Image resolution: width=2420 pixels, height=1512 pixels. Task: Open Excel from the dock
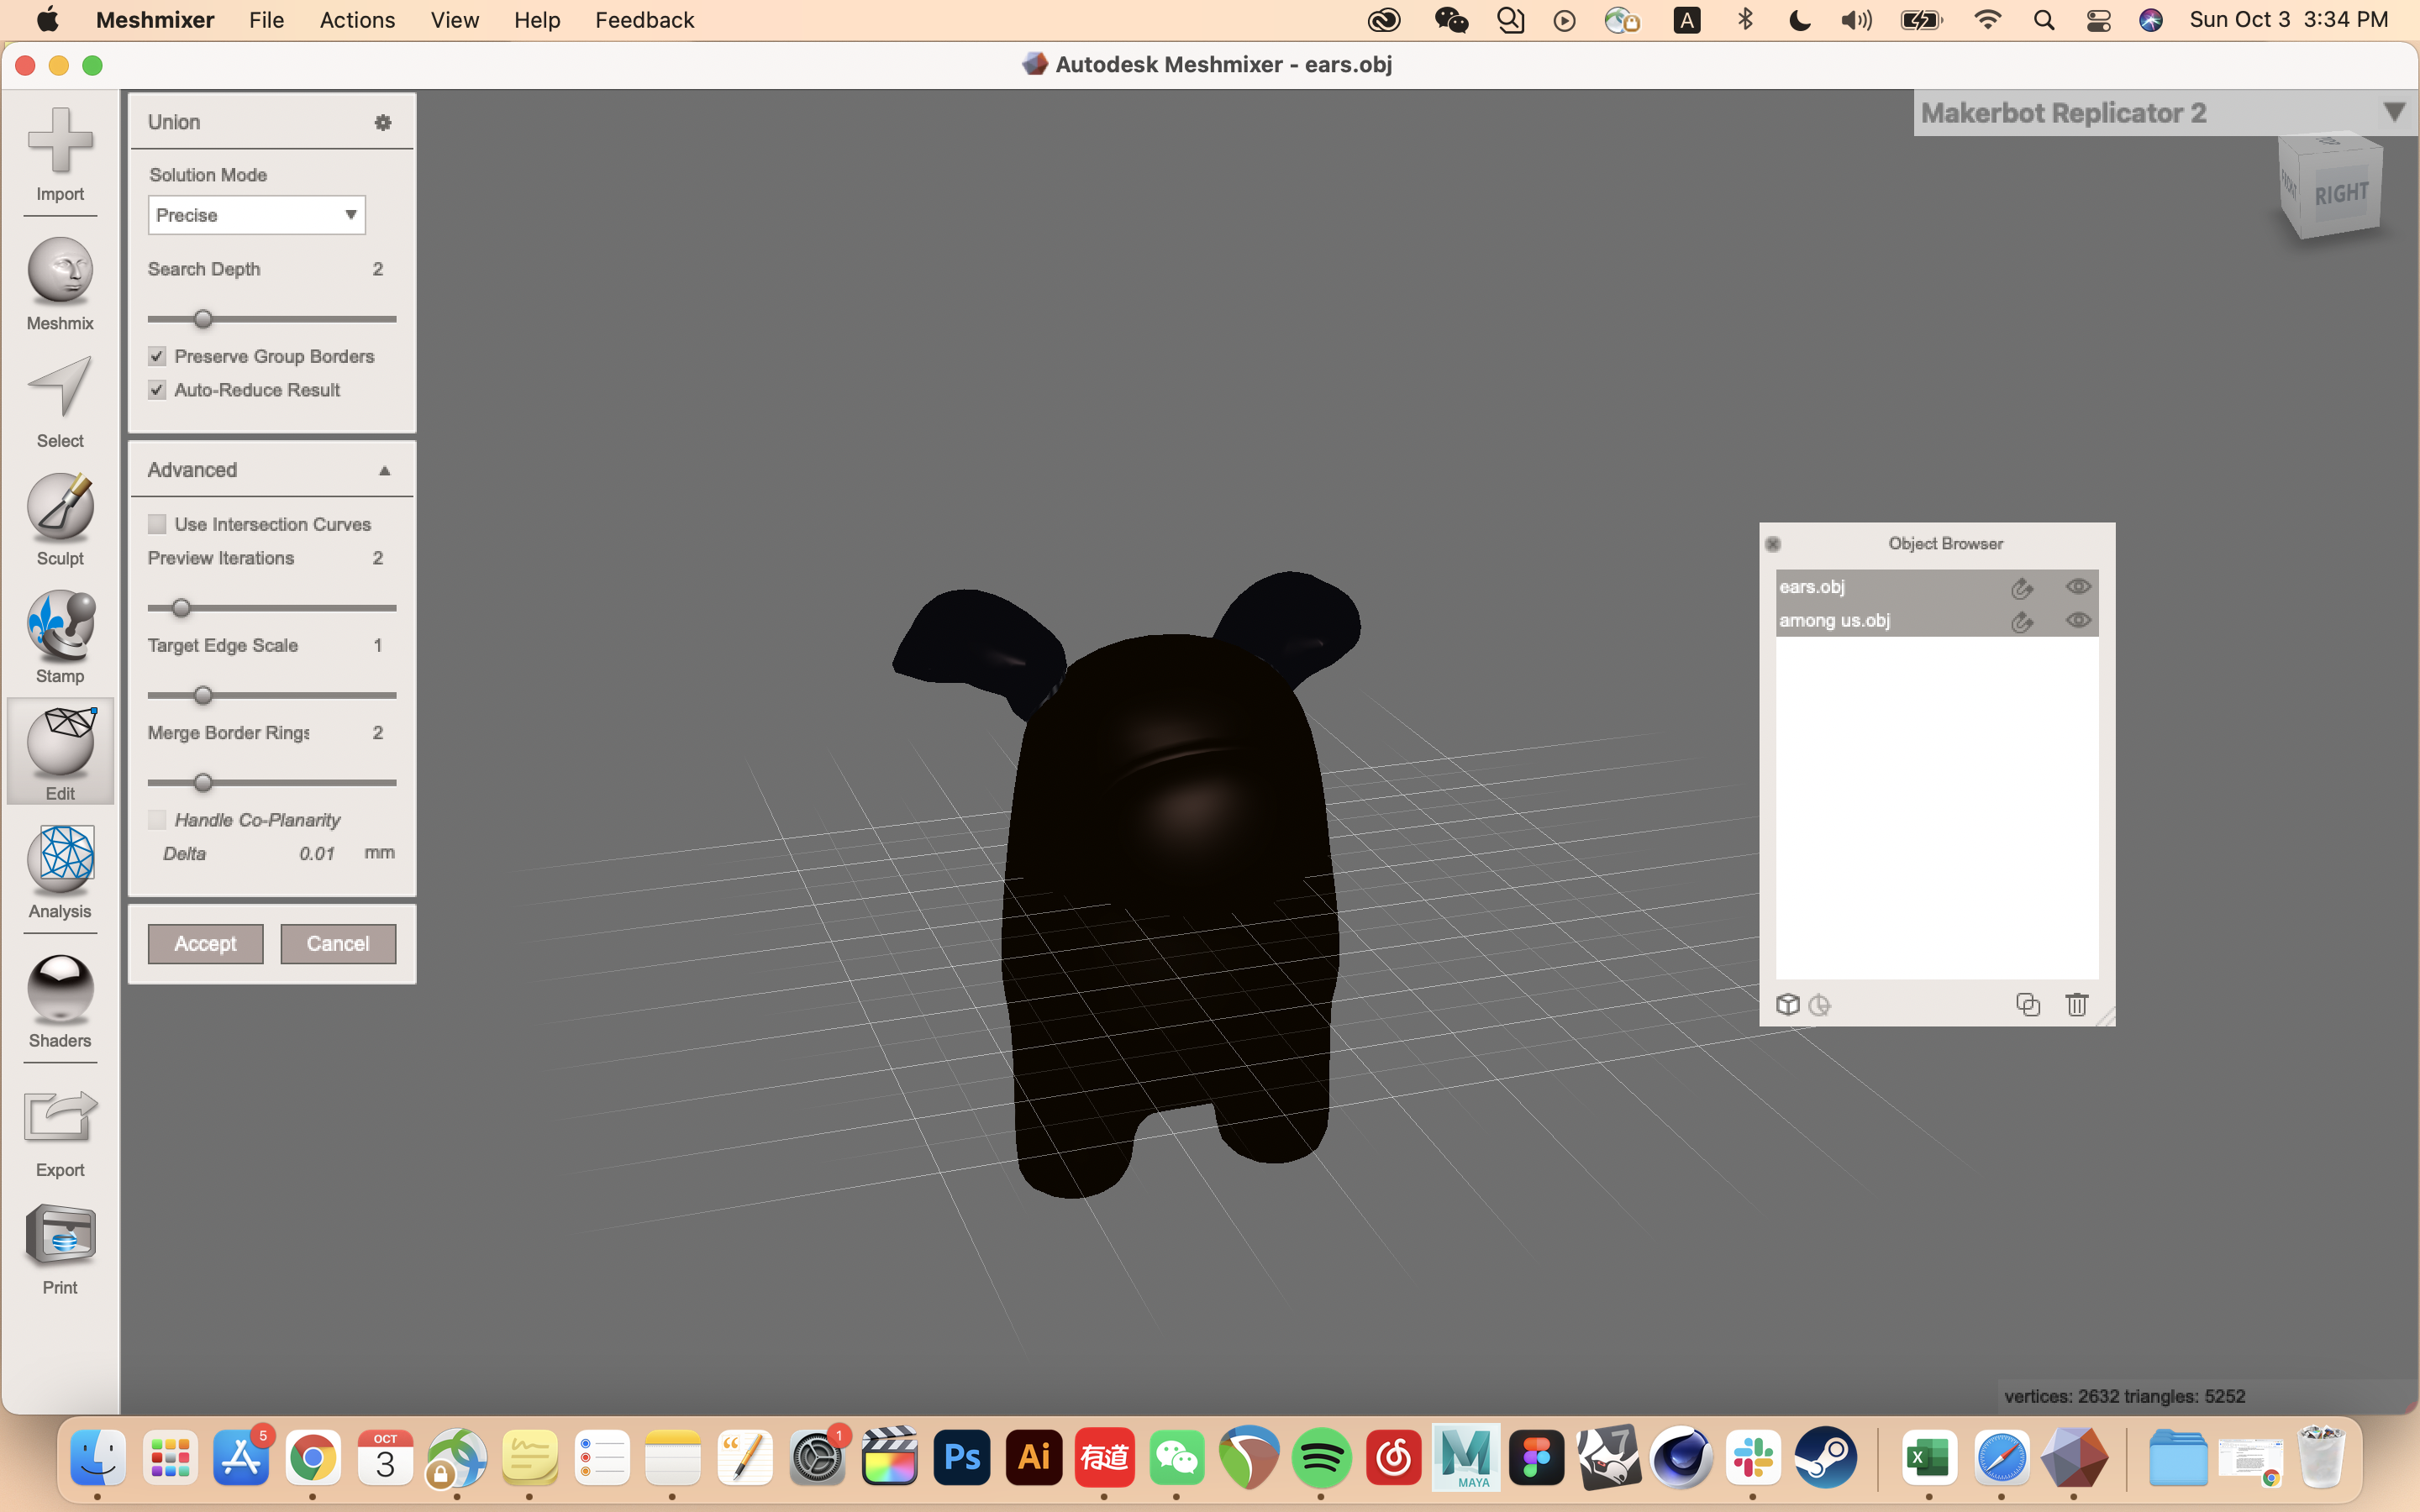(1929, 1458)
